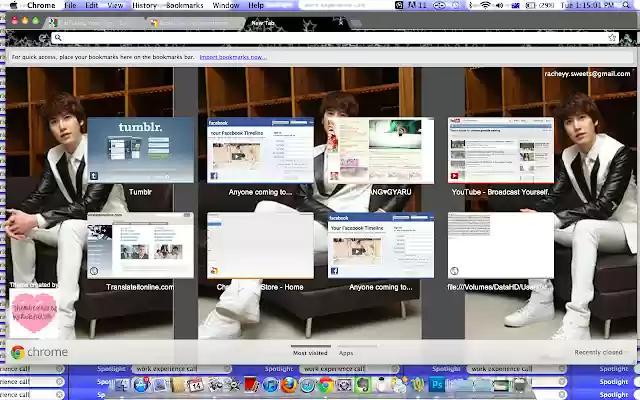Screen dimensions: 640x400
Task: Select the Apps section
Action: [346, 353]
